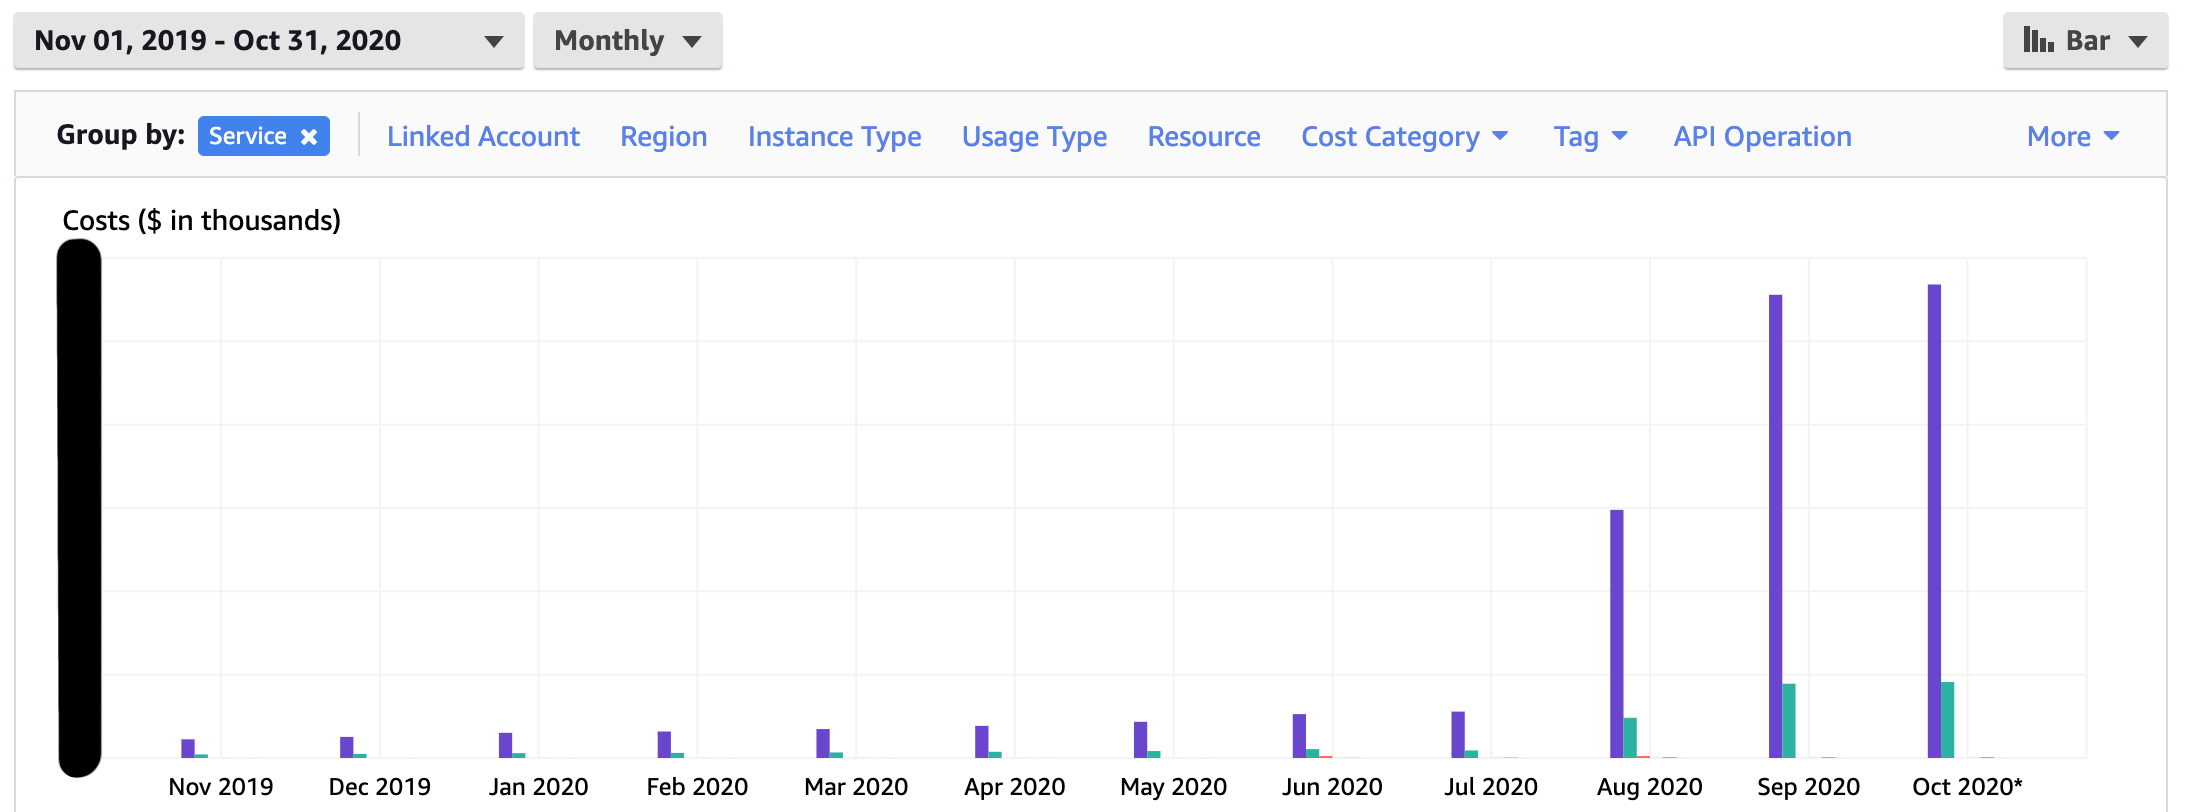Select the purple Aug 2020 bar
Screen dimensions: 2186x812
tap(1616, 633)
